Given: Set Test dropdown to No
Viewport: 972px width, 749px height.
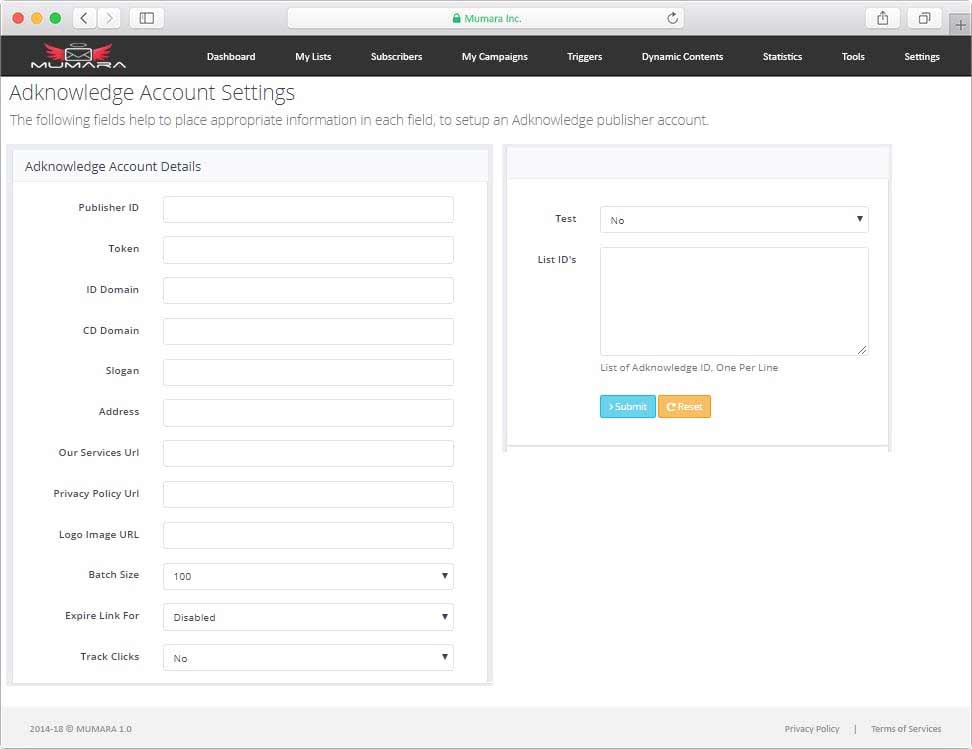Looking at the screenshot, I should pyautogui.click(x=734, y=219).
